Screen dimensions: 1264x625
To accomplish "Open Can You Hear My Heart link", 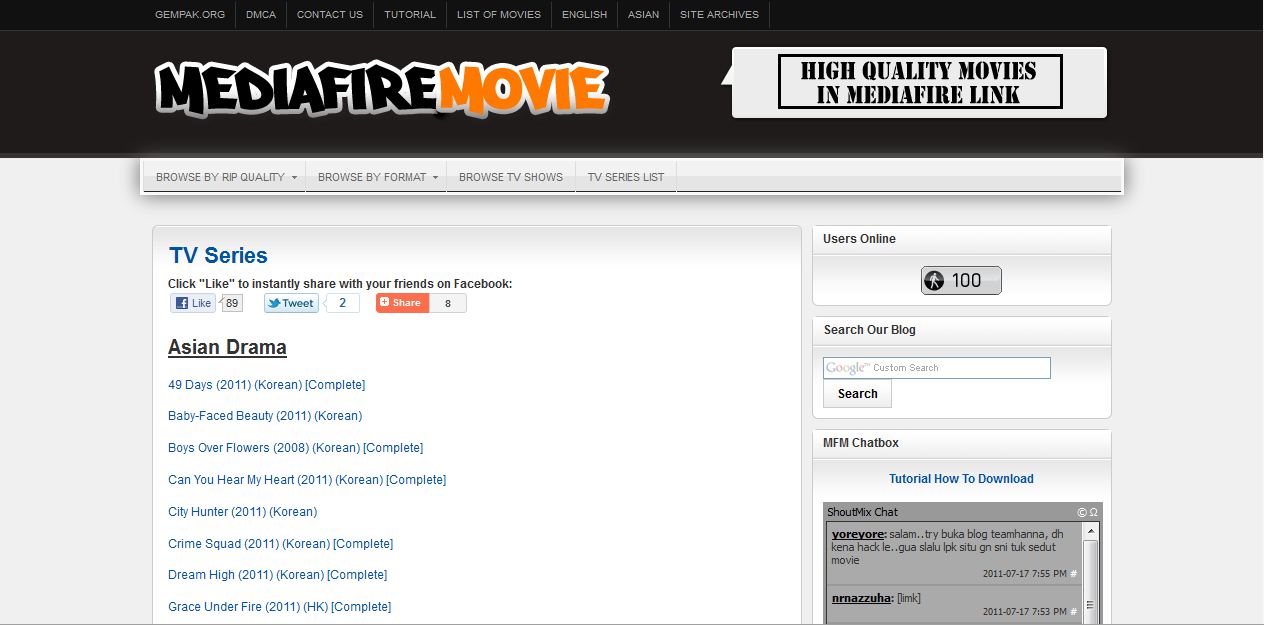I will 307,480.
